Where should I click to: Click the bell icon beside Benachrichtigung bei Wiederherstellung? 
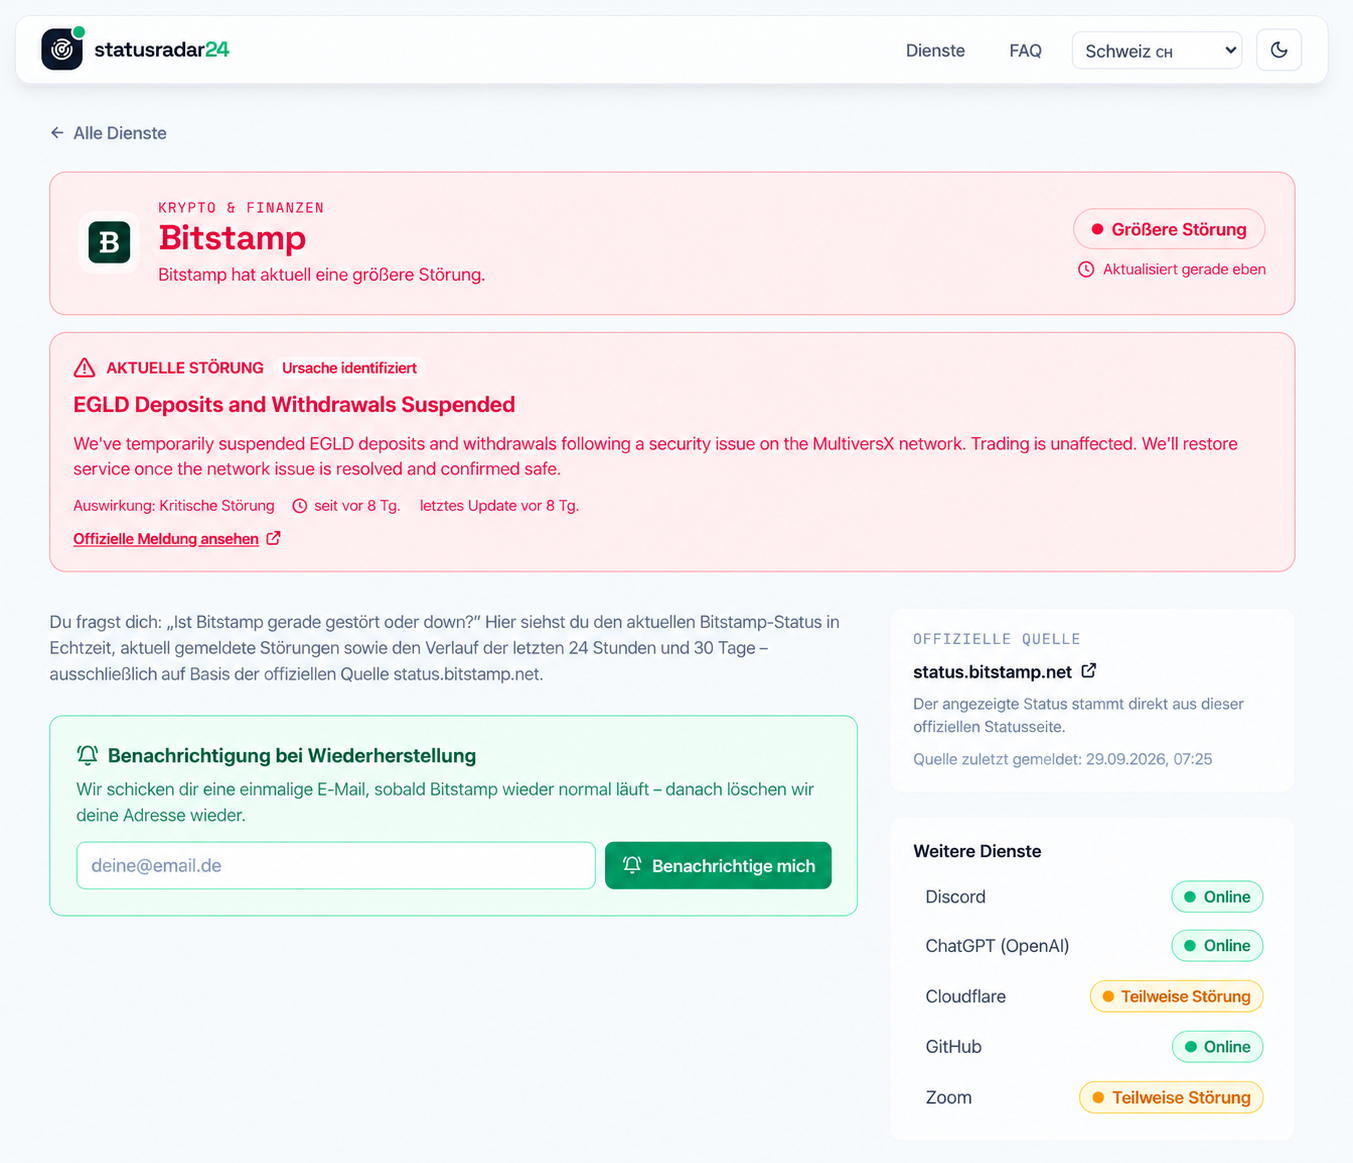[88, 755]
